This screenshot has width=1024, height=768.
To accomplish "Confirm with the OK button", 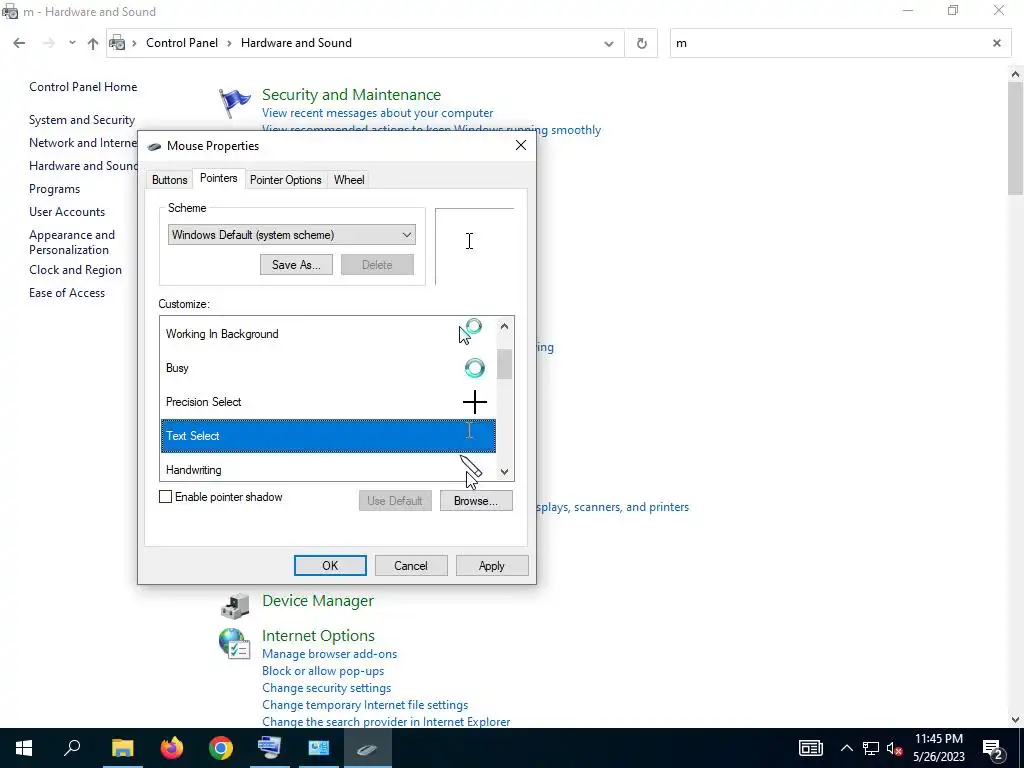I will (330, 566).
